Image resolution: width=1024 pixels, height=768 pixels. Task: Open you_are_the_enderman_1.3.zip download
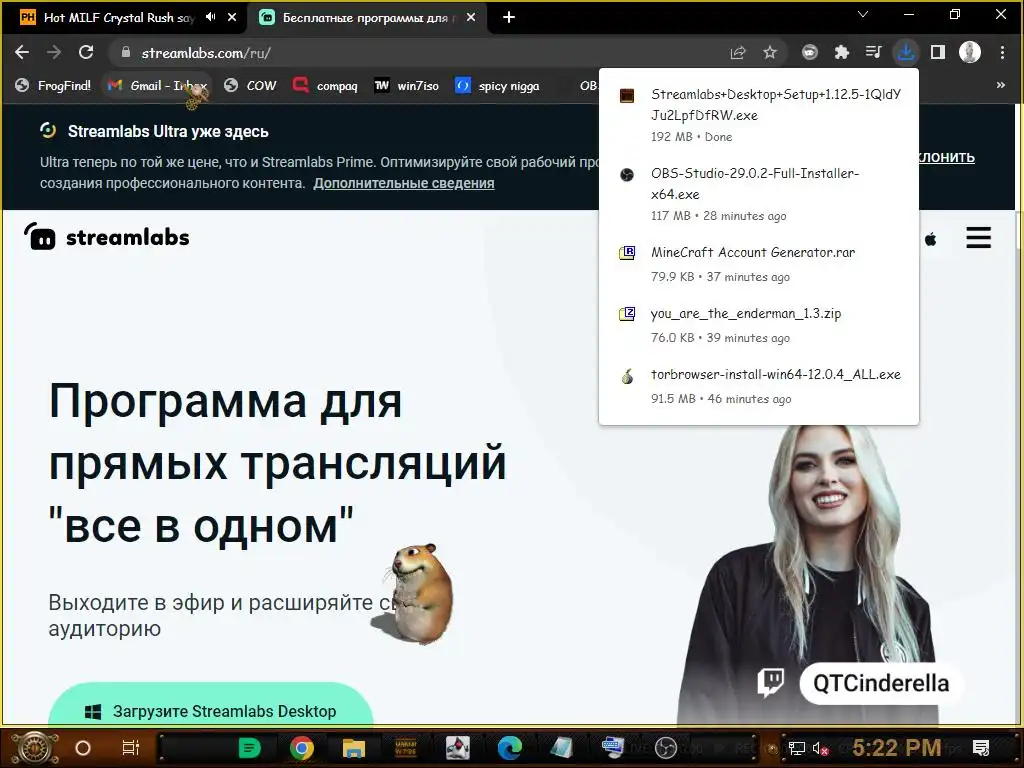tap(759, 325)
